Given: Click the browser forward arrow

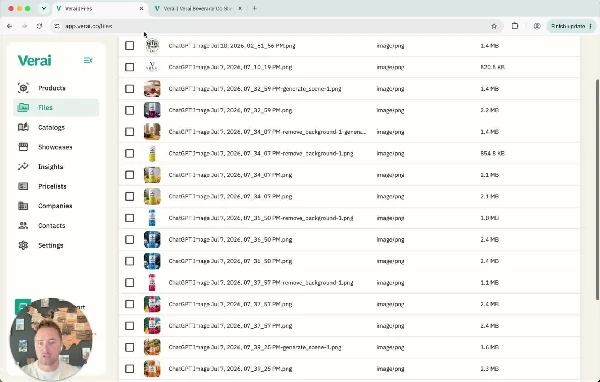Looking at the screenshot, I should point(24,26).
